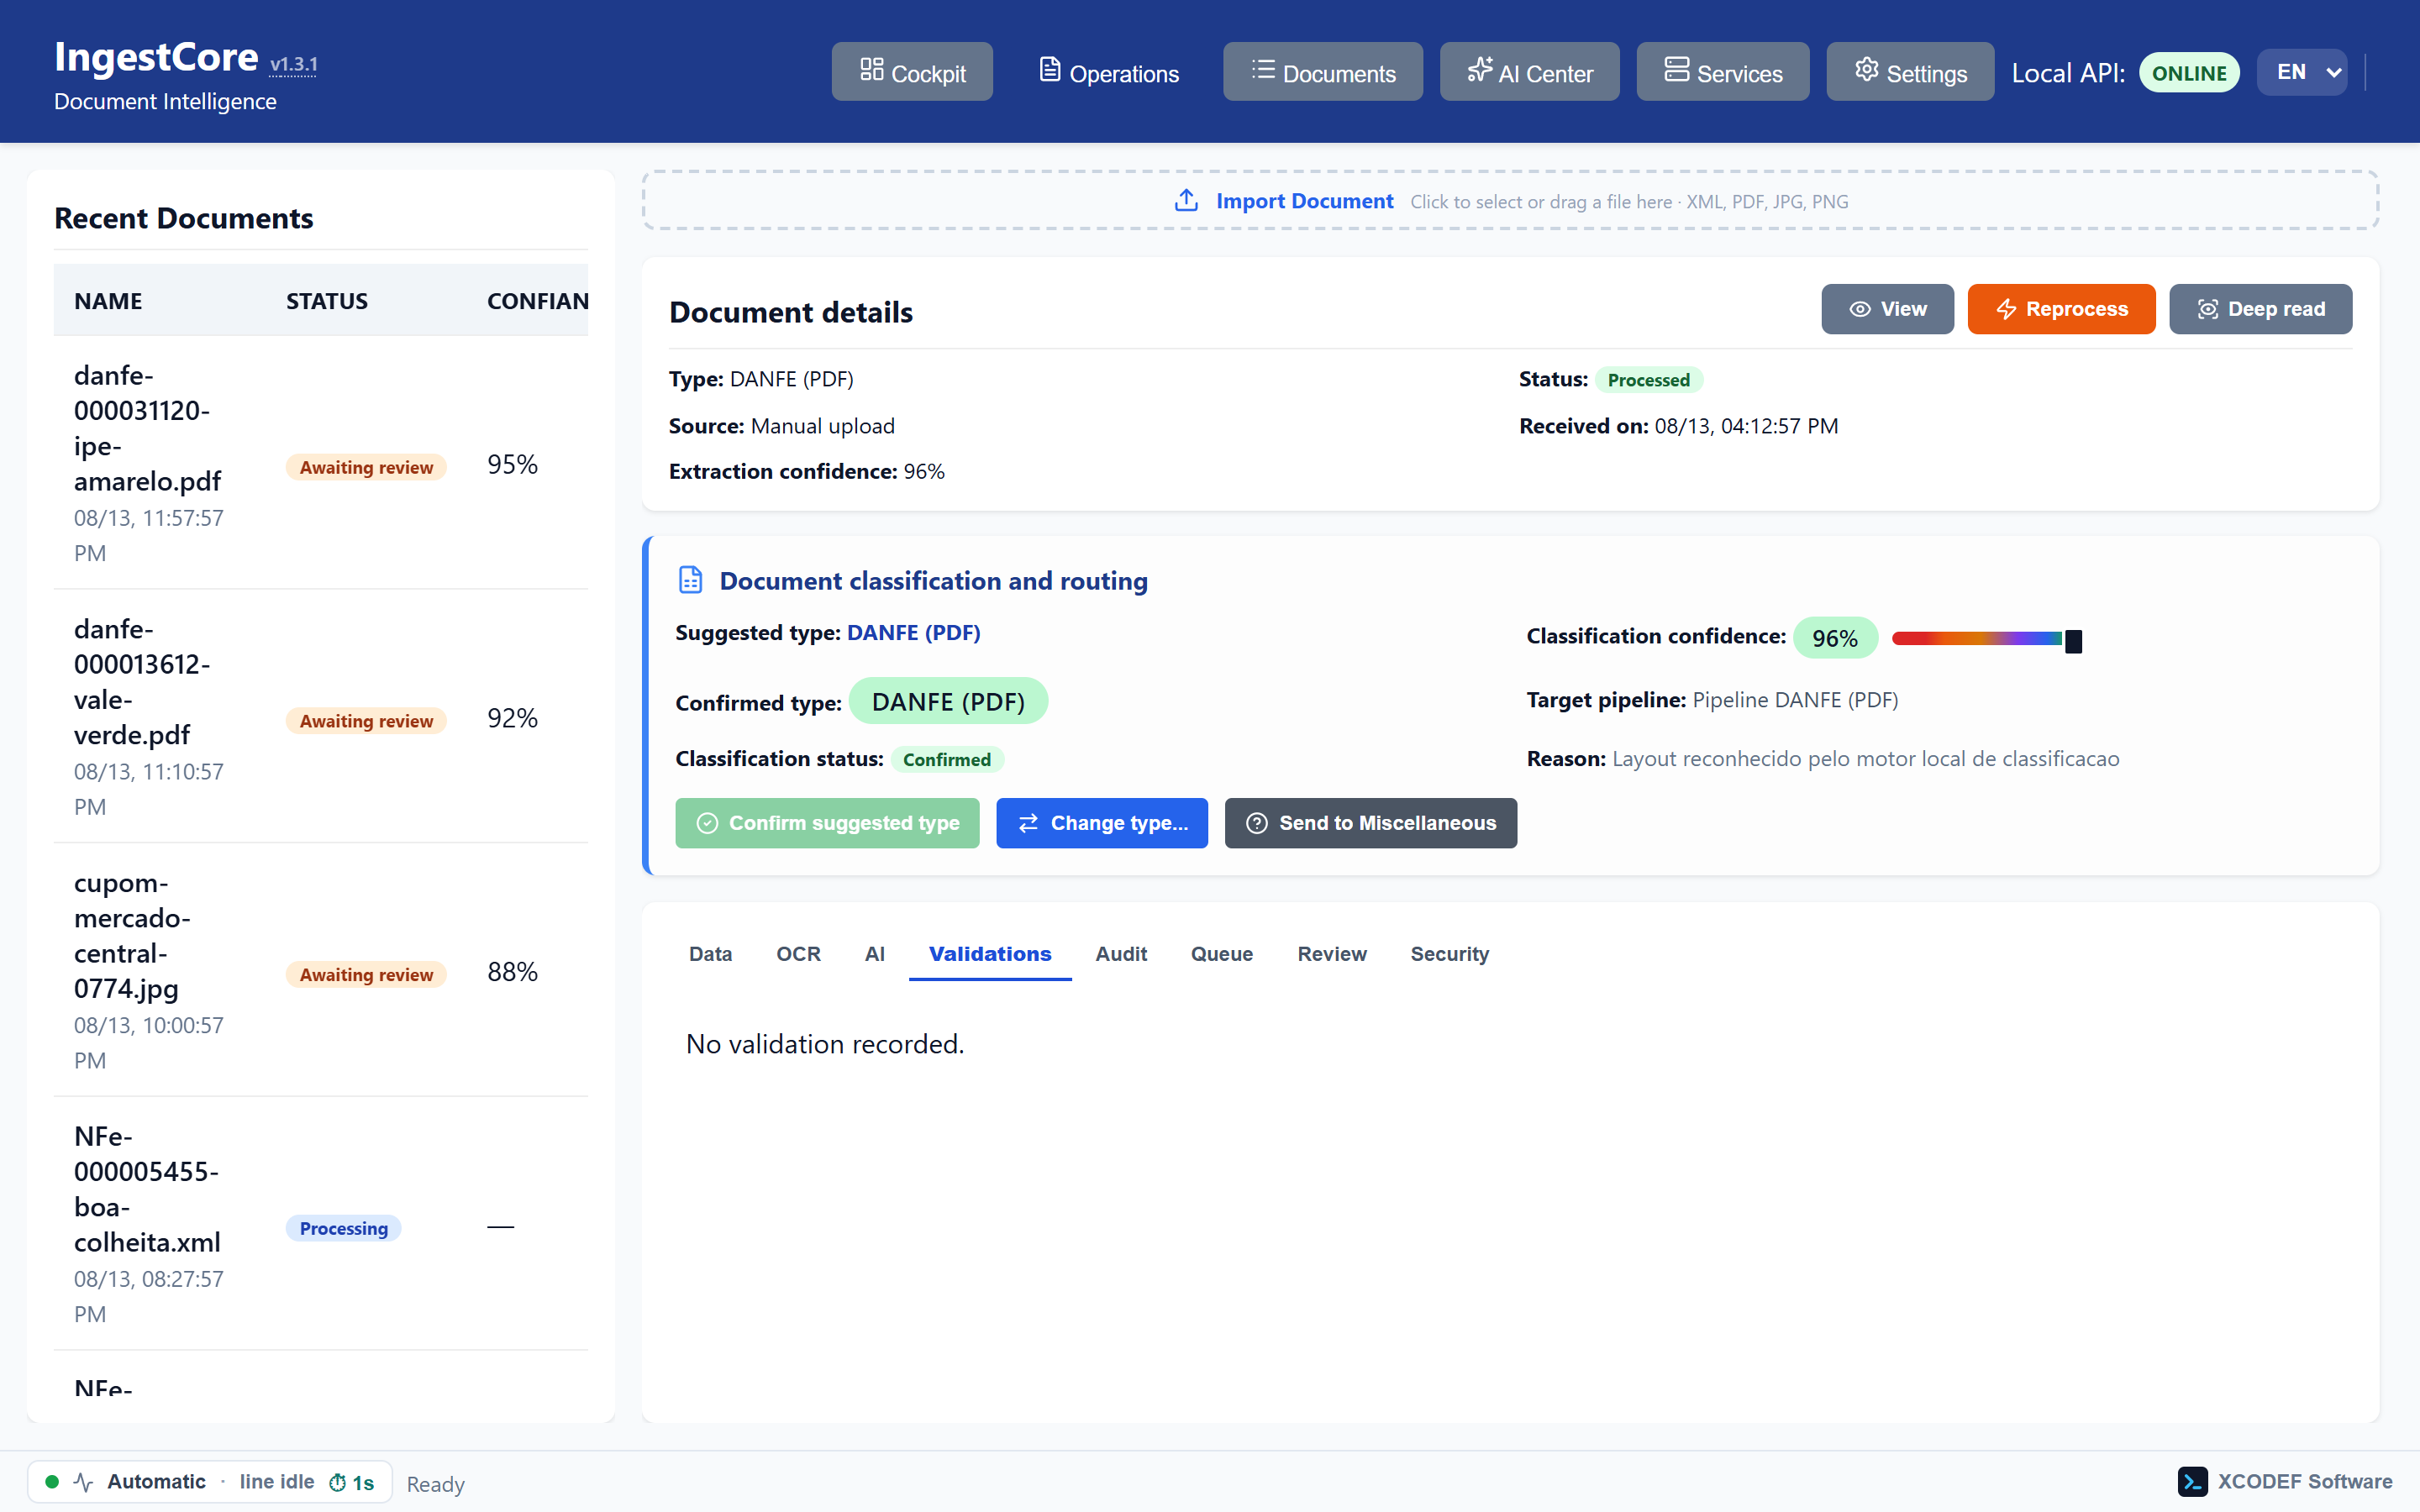This screenshot has width=2420, height=1512.
Task: Select cupom-mercado-central-0774.jpg row
Action: point(320,970)
